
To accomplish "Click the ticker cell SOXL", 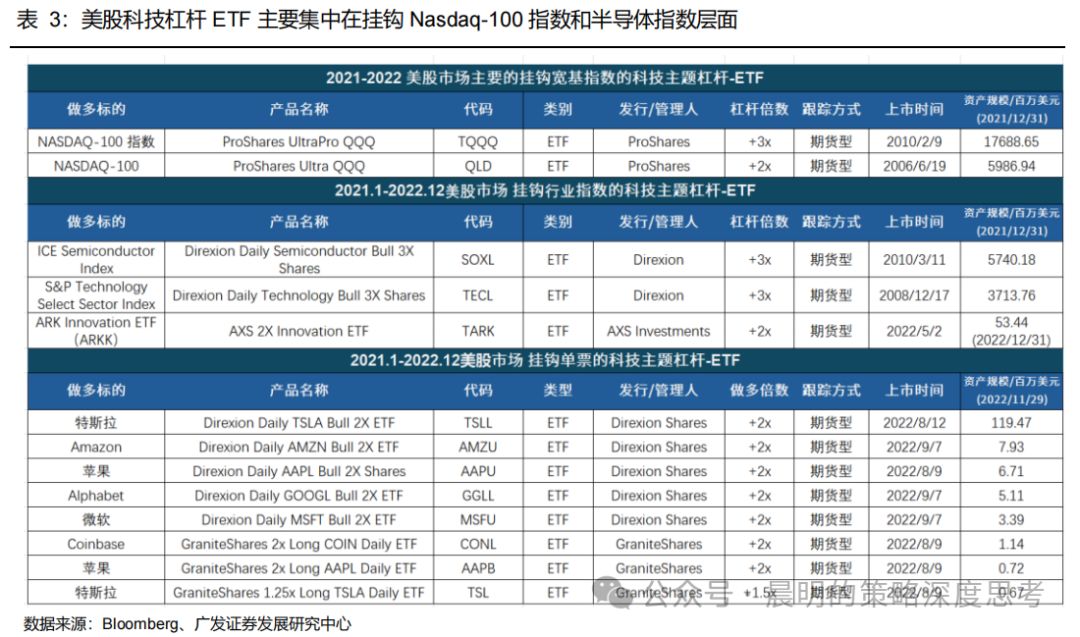I will pos(477,260).
